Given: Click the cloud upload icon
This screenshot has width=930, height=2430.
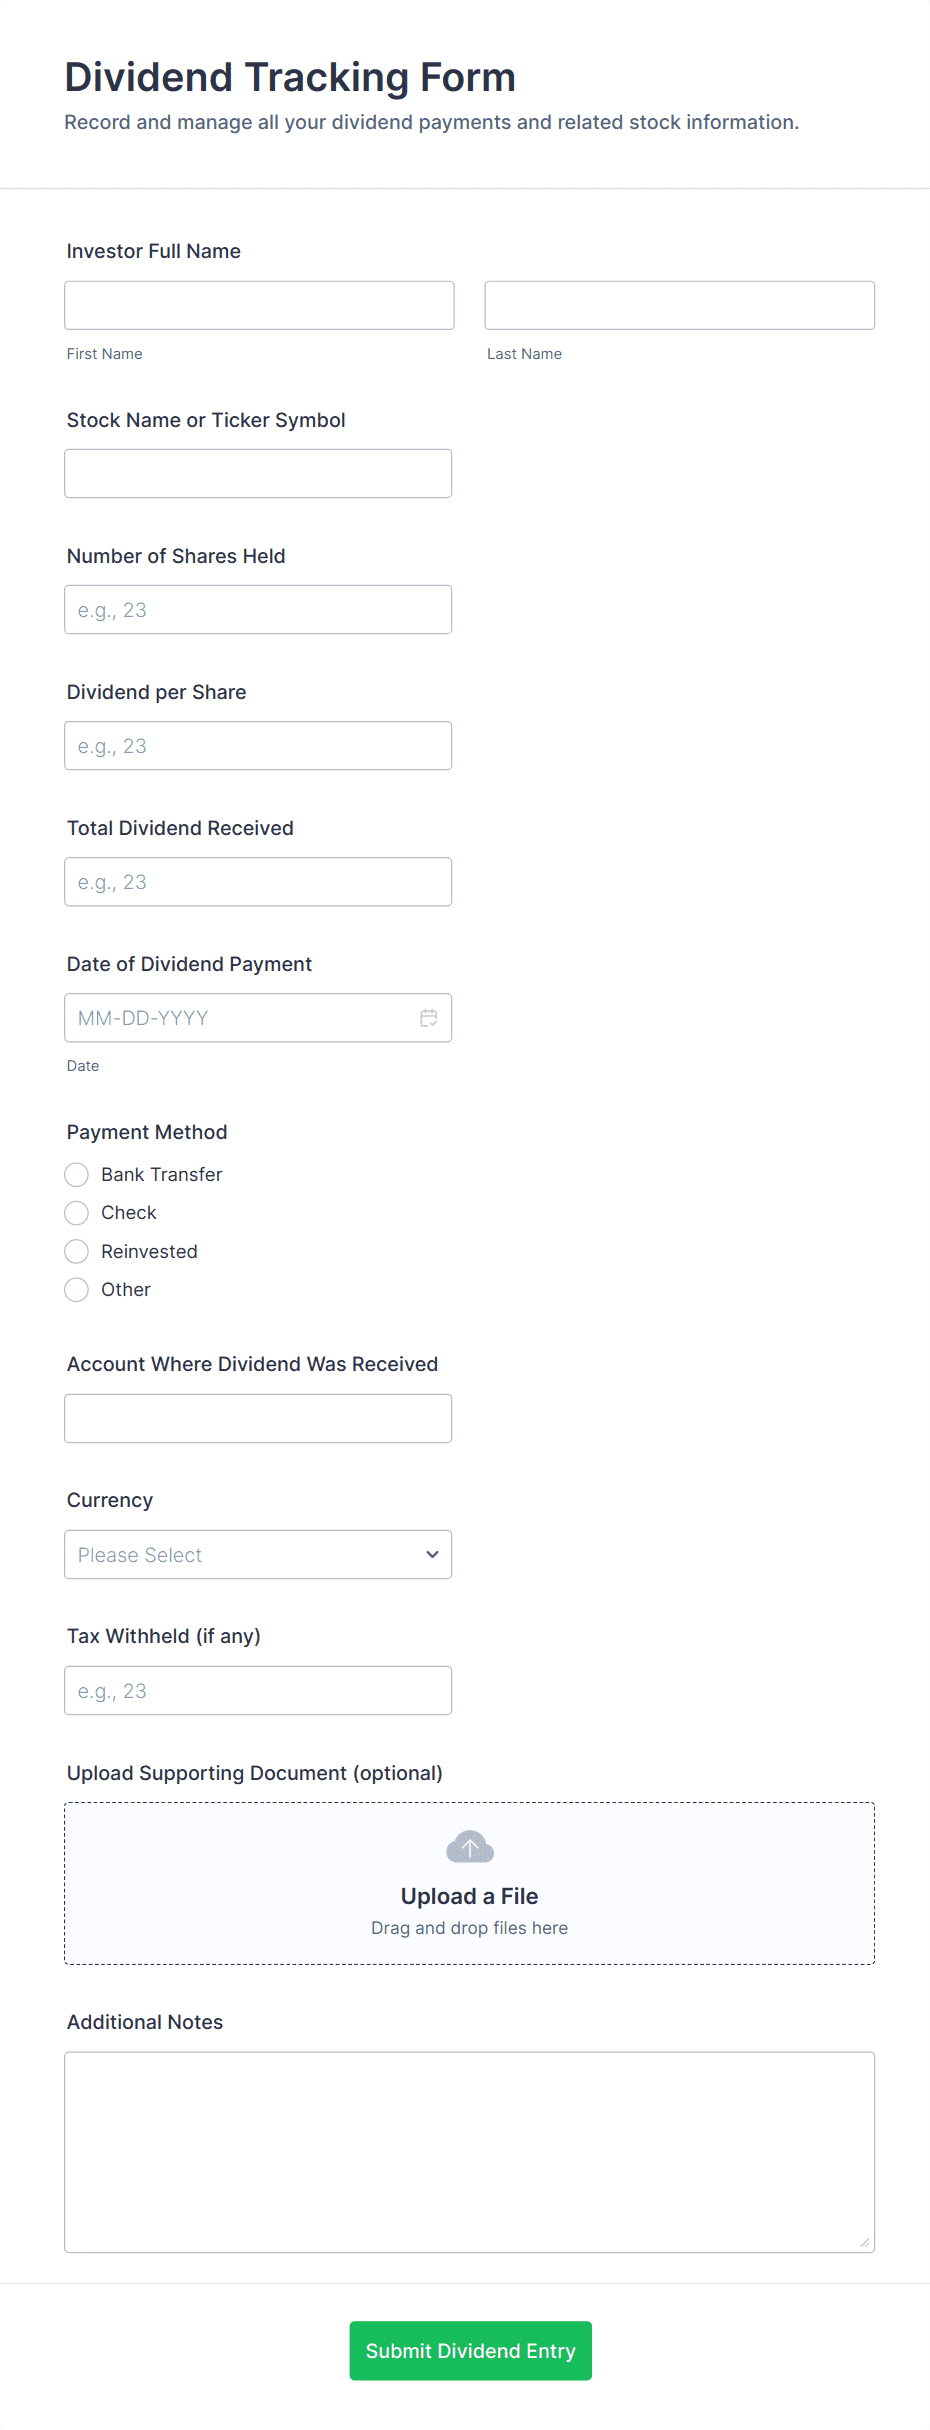Looking at the screenshot, I should 470,1847.
